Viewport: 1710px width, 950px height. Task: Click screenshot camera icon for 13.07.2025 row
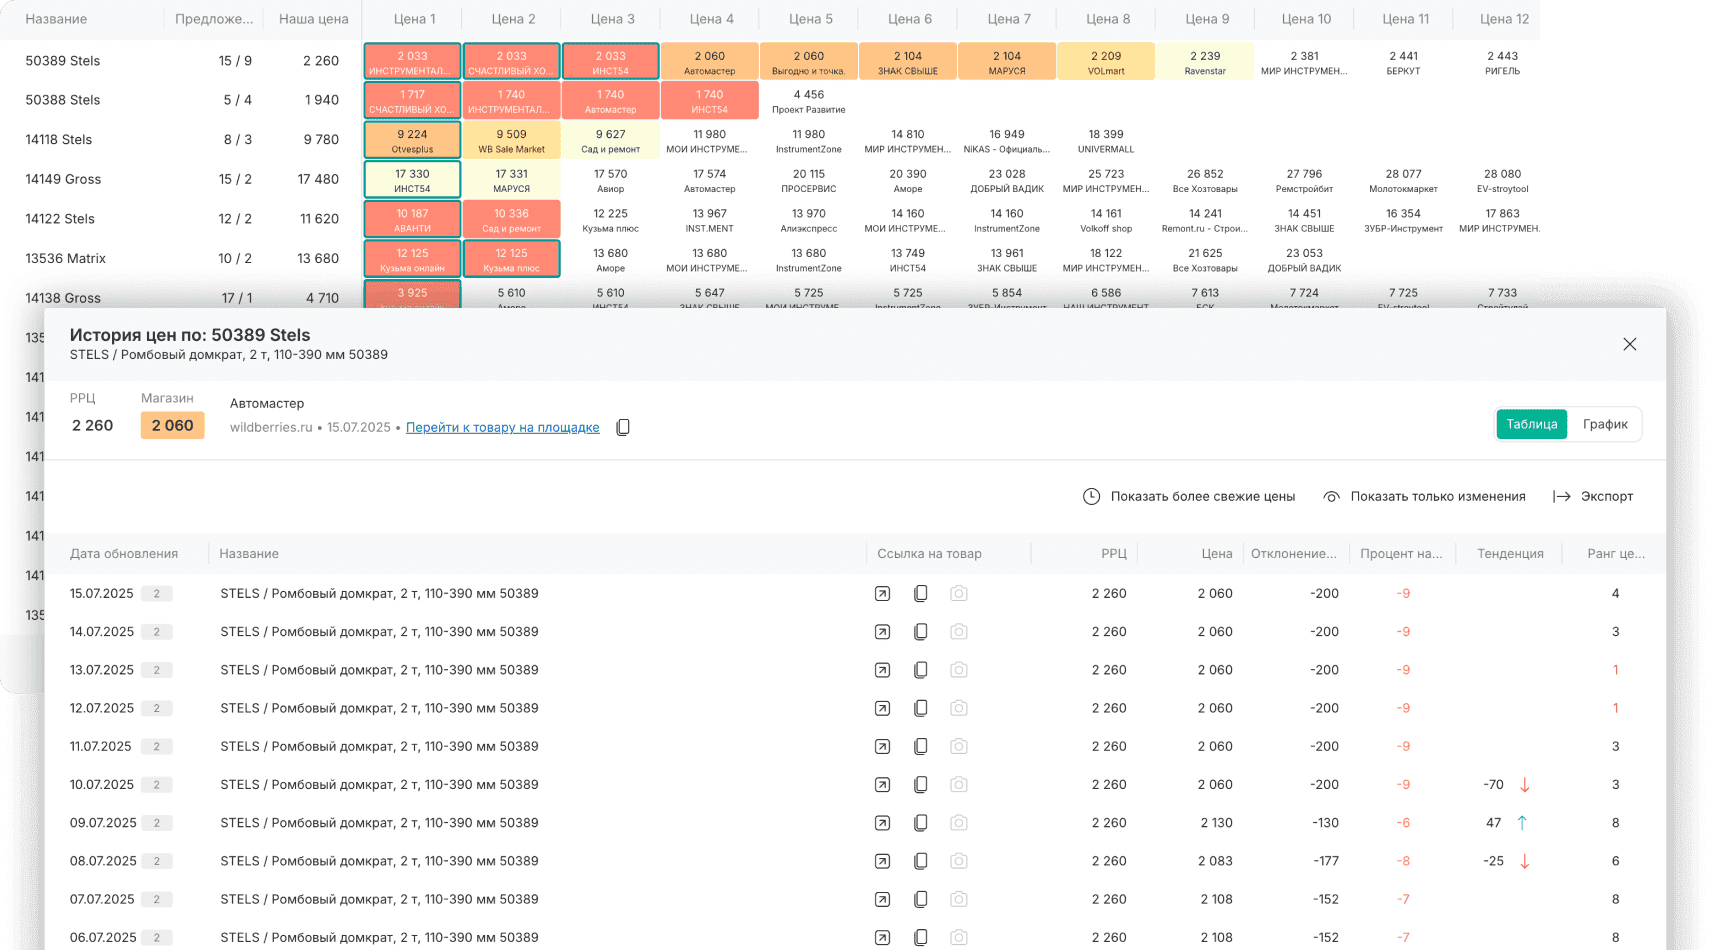tap(958, 670)
